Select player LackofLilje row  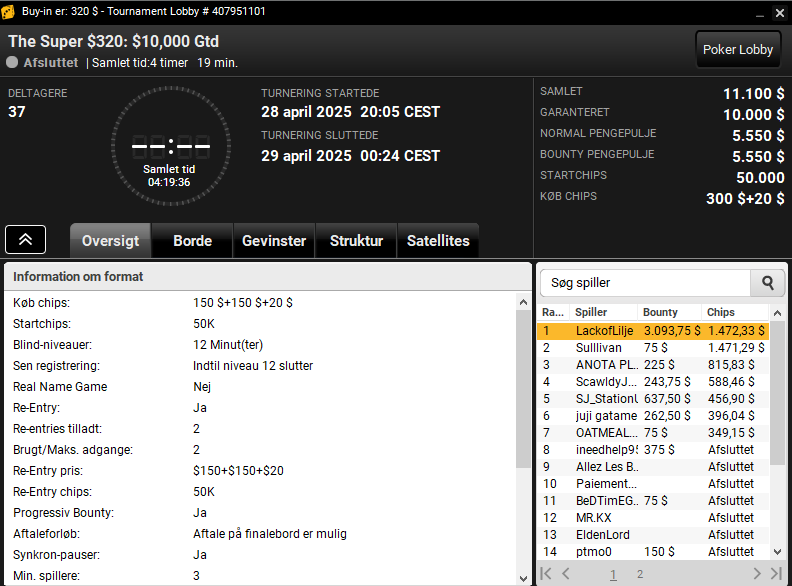653,331
